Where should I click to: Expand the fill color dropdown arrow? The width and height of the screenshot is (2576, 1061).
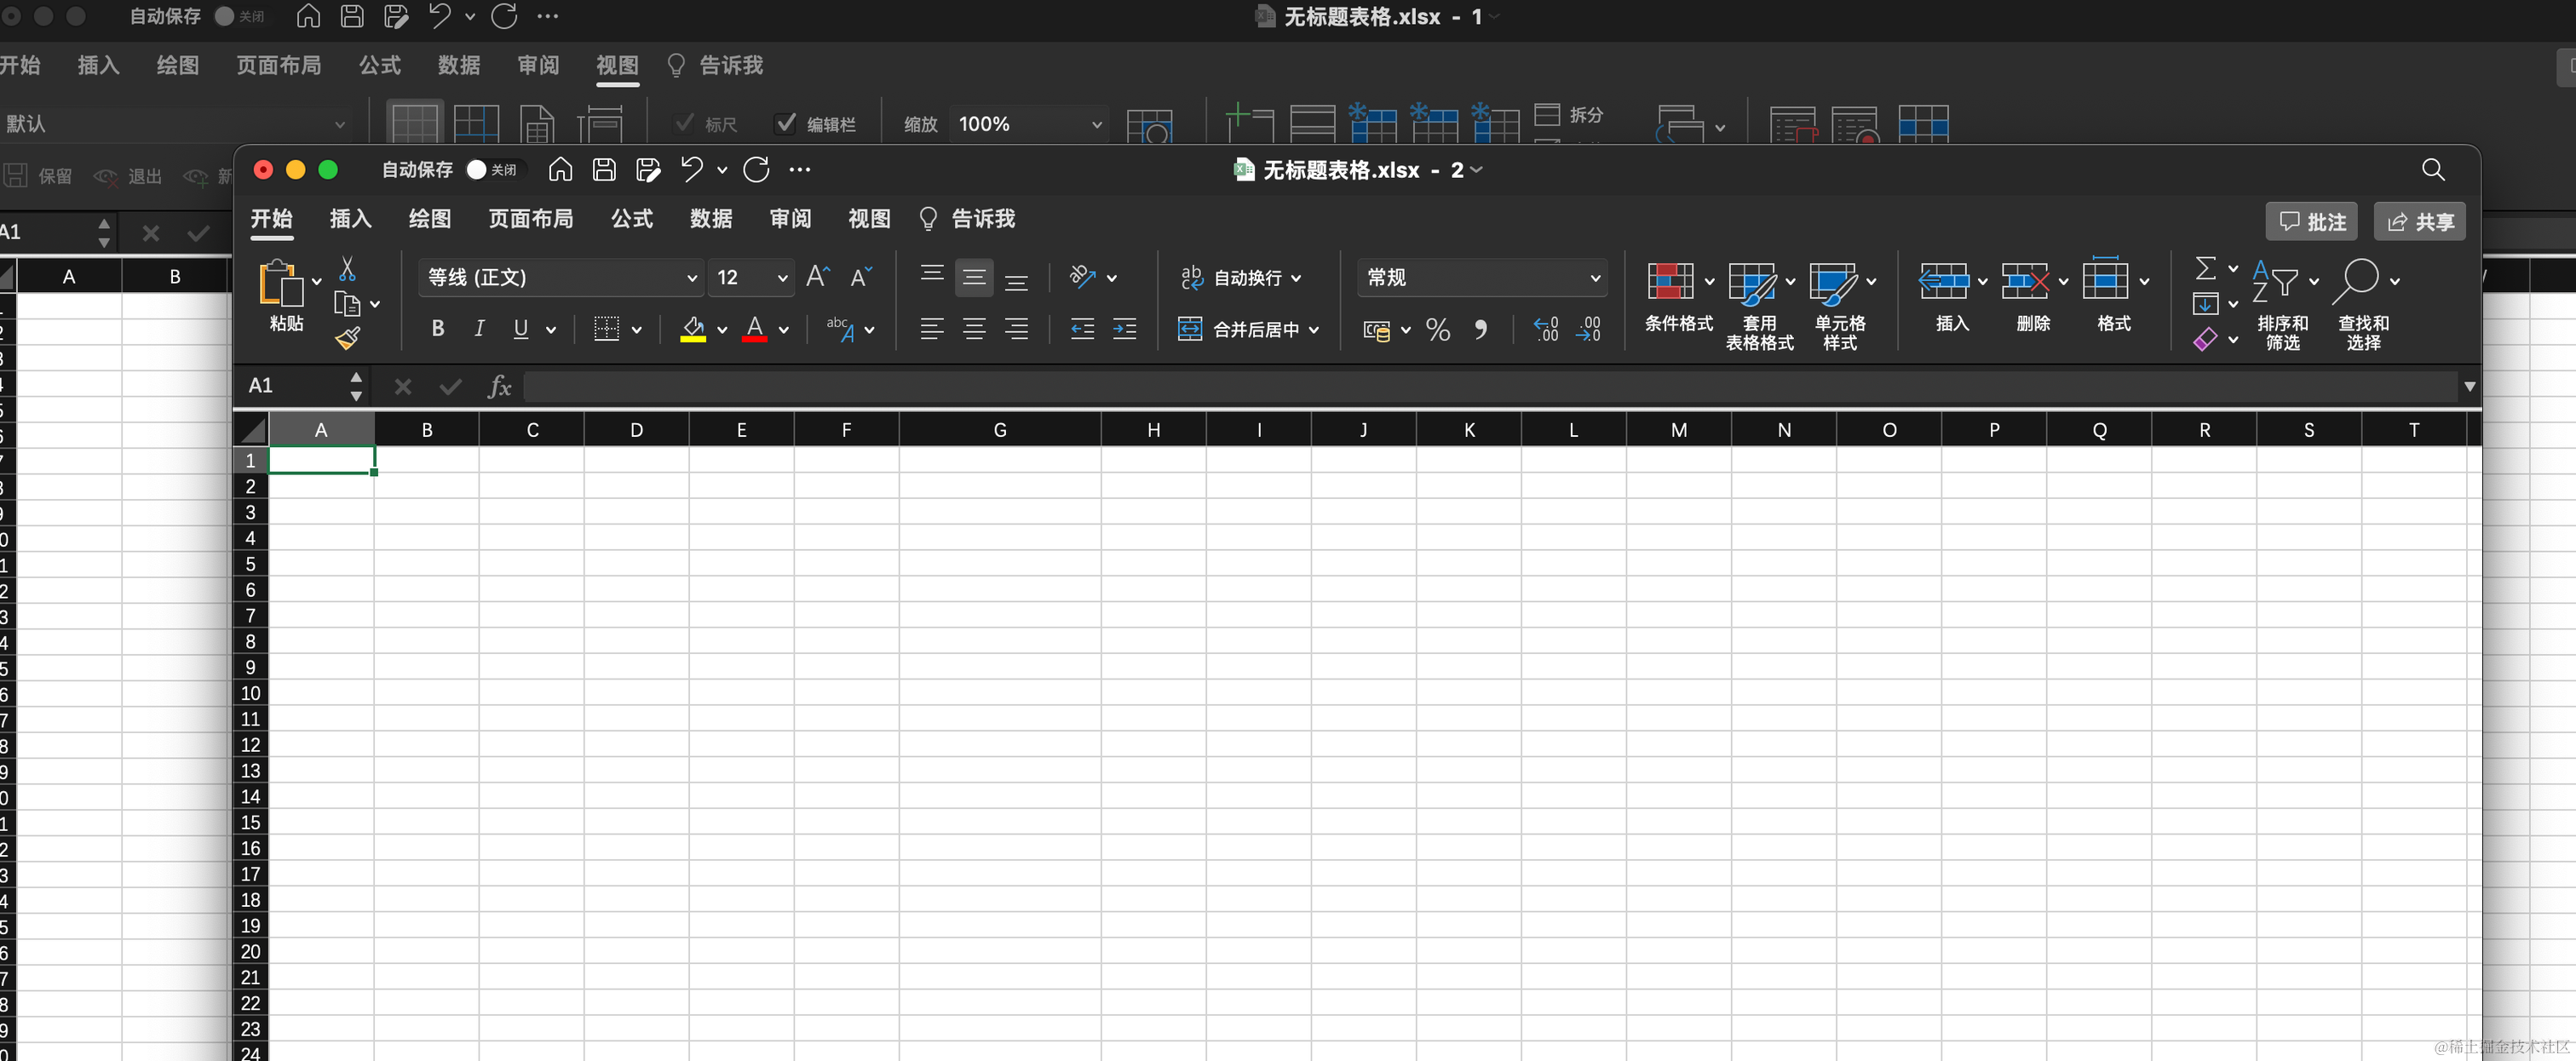click(x=722, y=330)
